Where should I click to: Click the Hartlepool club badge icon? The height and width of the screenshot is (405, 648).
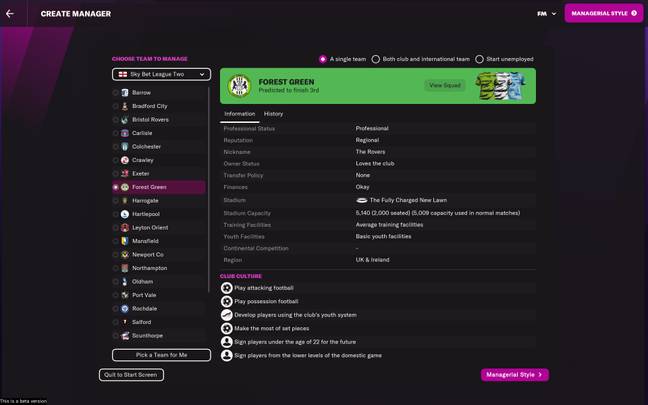coord(125,214)
